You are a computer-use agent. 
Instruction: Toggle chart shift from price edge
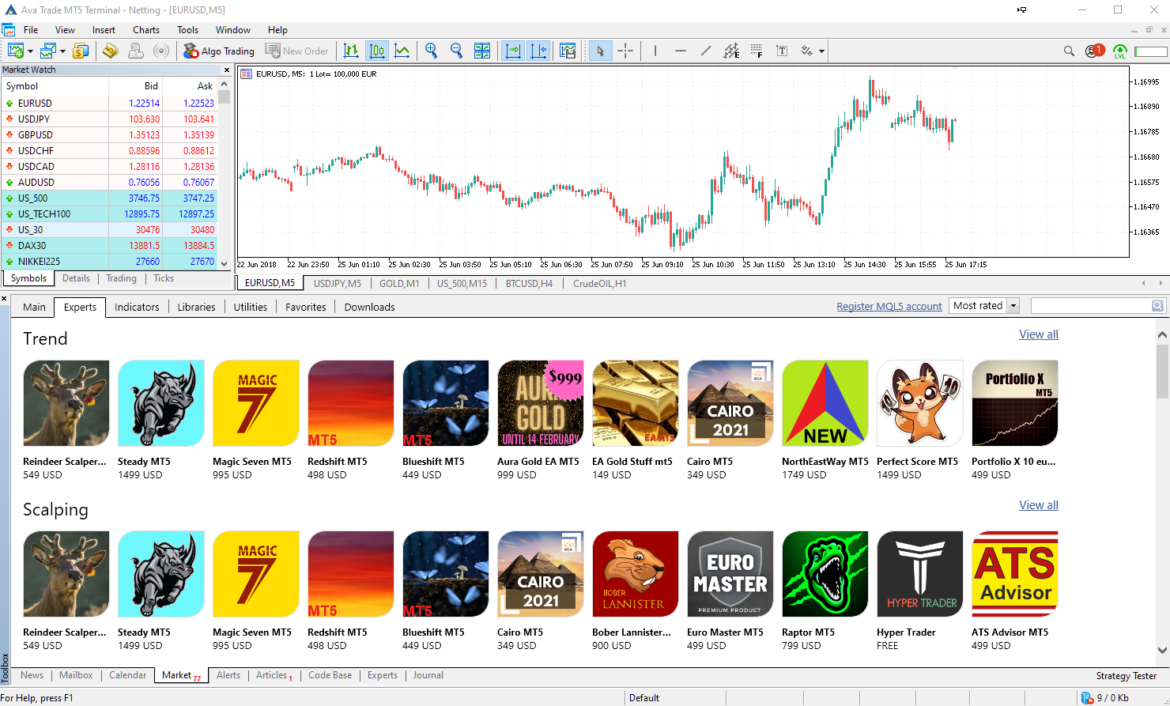[539, 50]
